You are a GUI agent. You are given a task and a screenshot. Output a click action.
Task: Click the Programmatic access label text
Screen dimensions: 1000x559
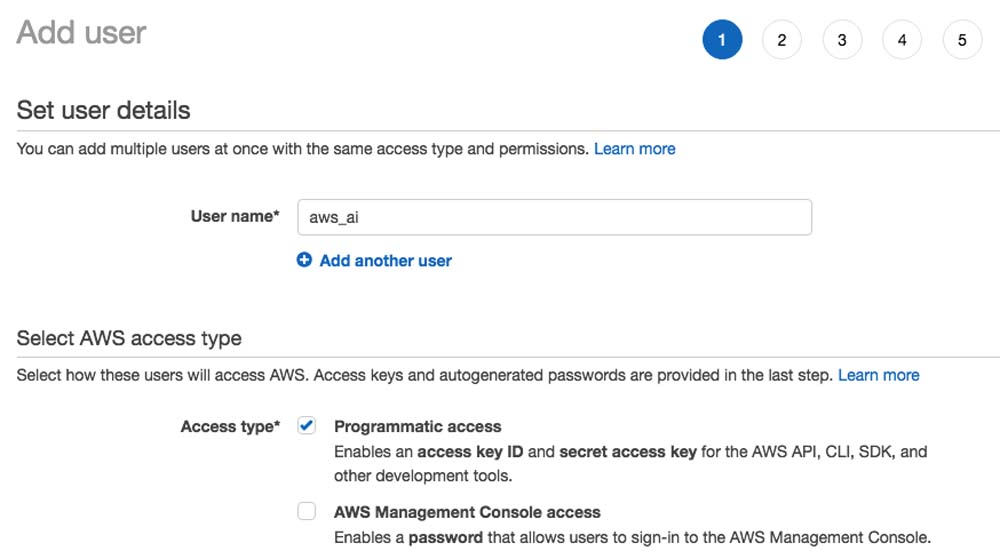(417, 426)
